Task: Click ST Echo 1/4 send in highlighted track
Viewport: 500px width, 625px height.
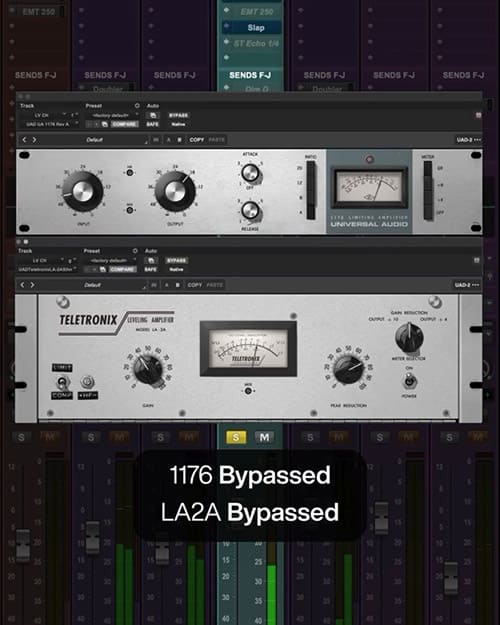Action: coord(256,43)
